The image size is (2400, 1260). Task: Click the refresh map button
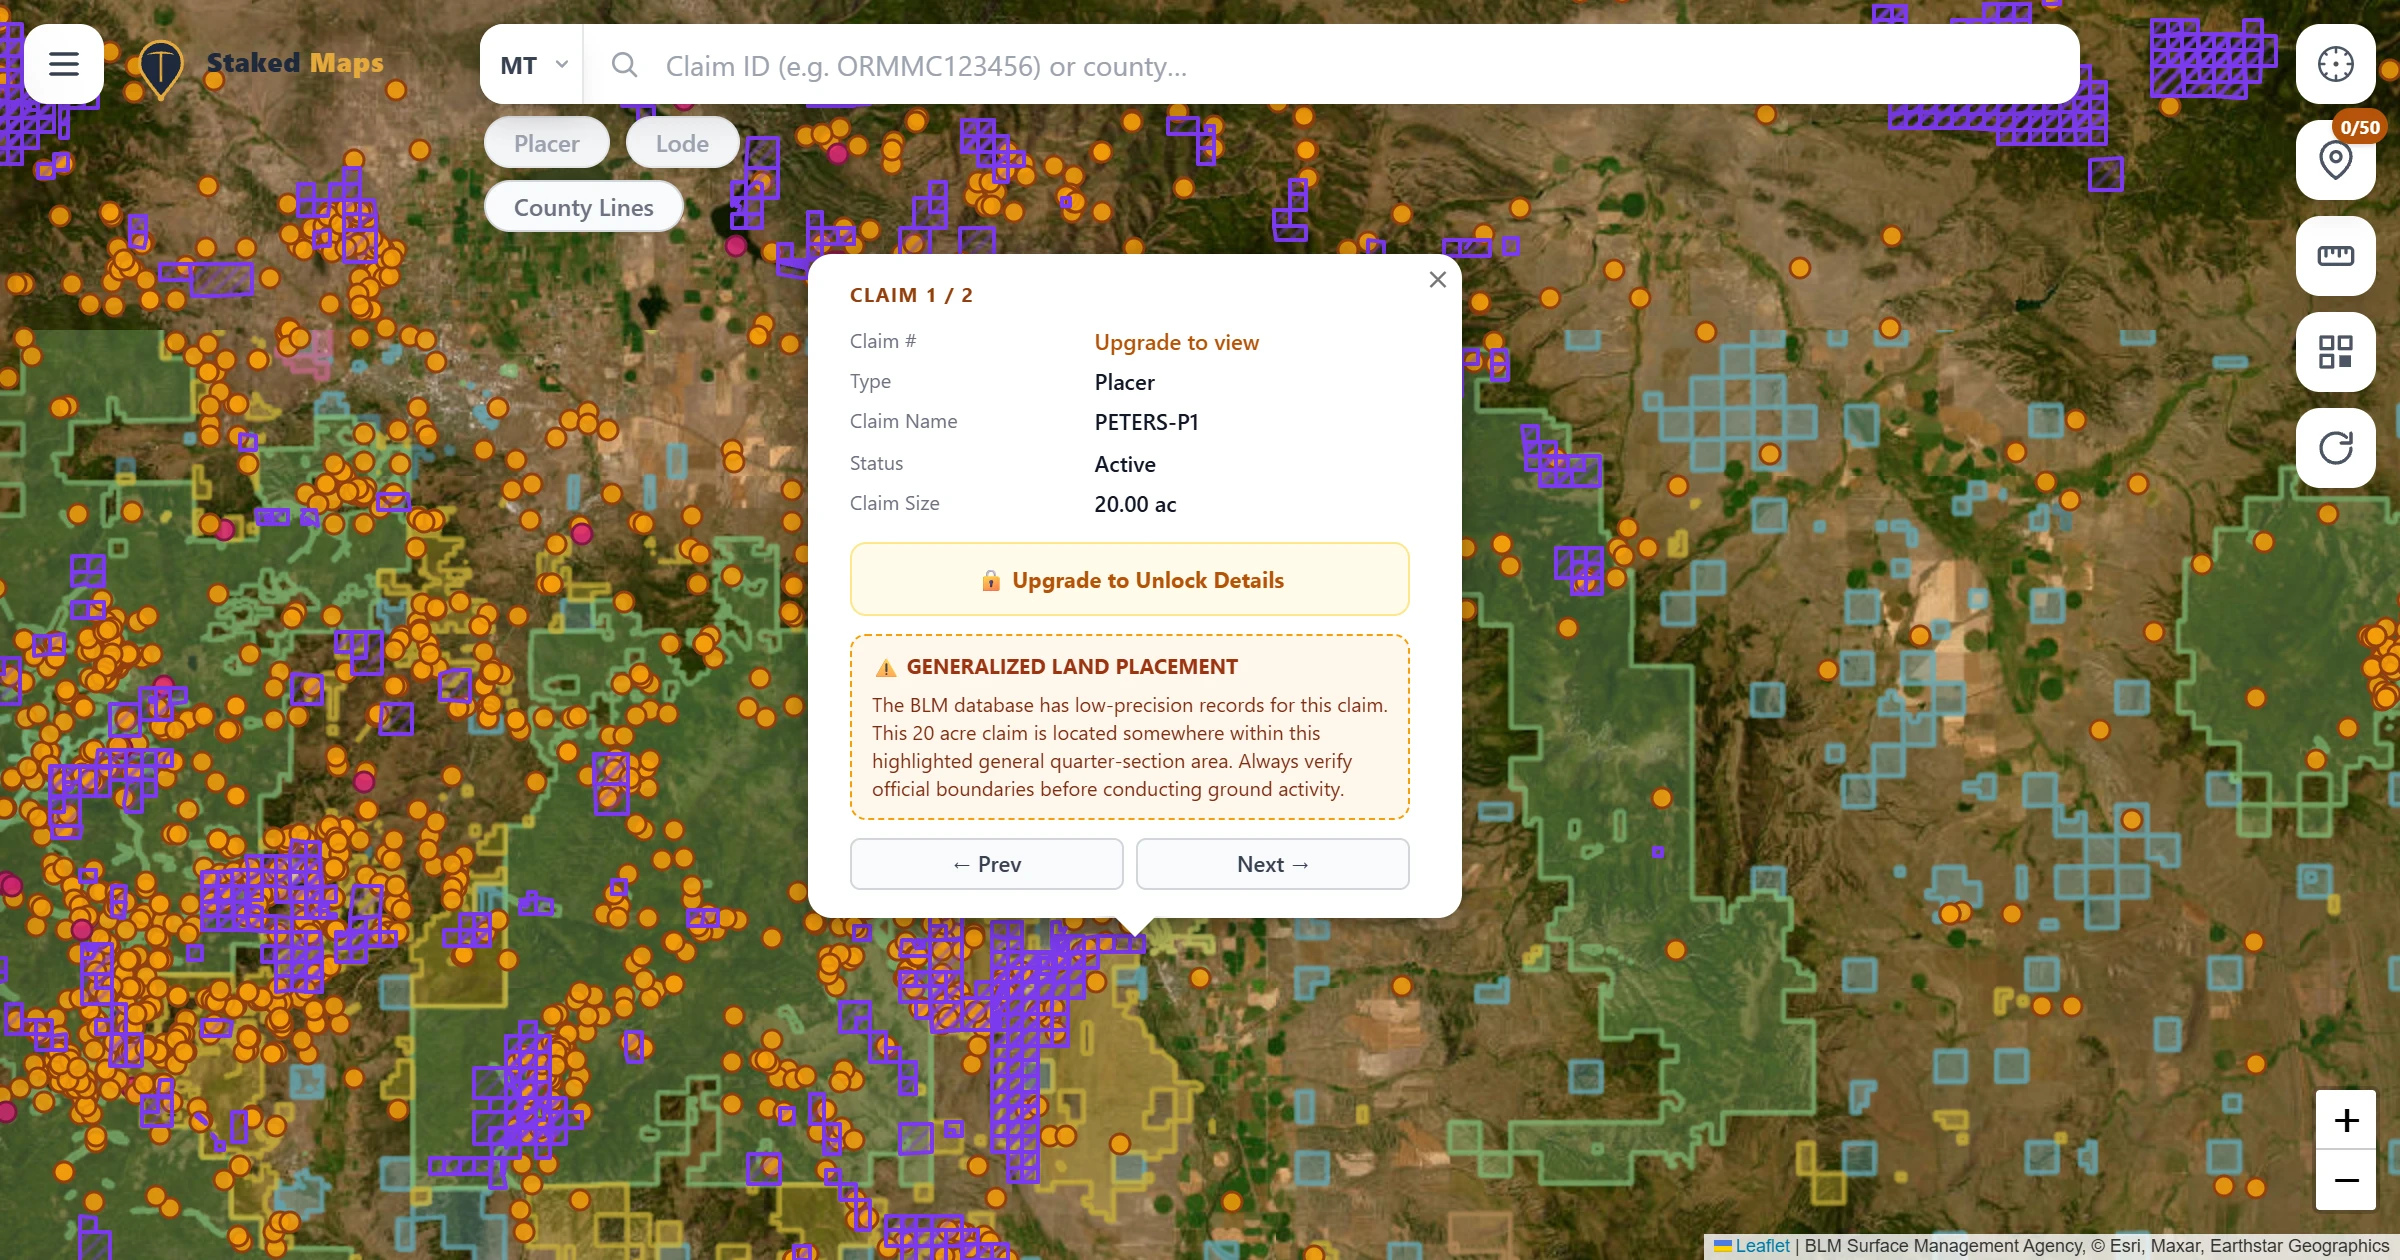point(2336,448)
